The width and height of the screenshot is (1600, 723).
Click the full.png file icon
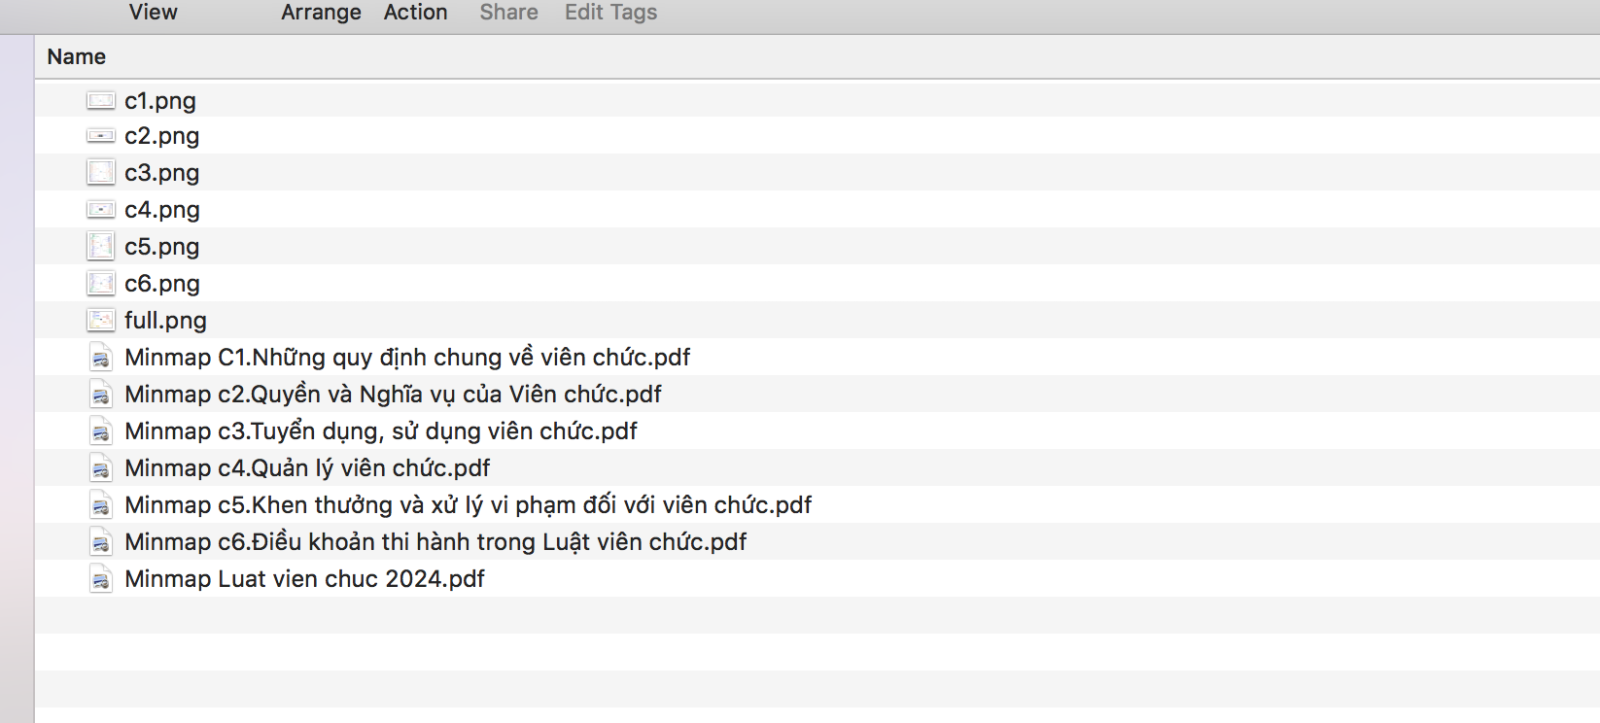[x=100, y=320]
